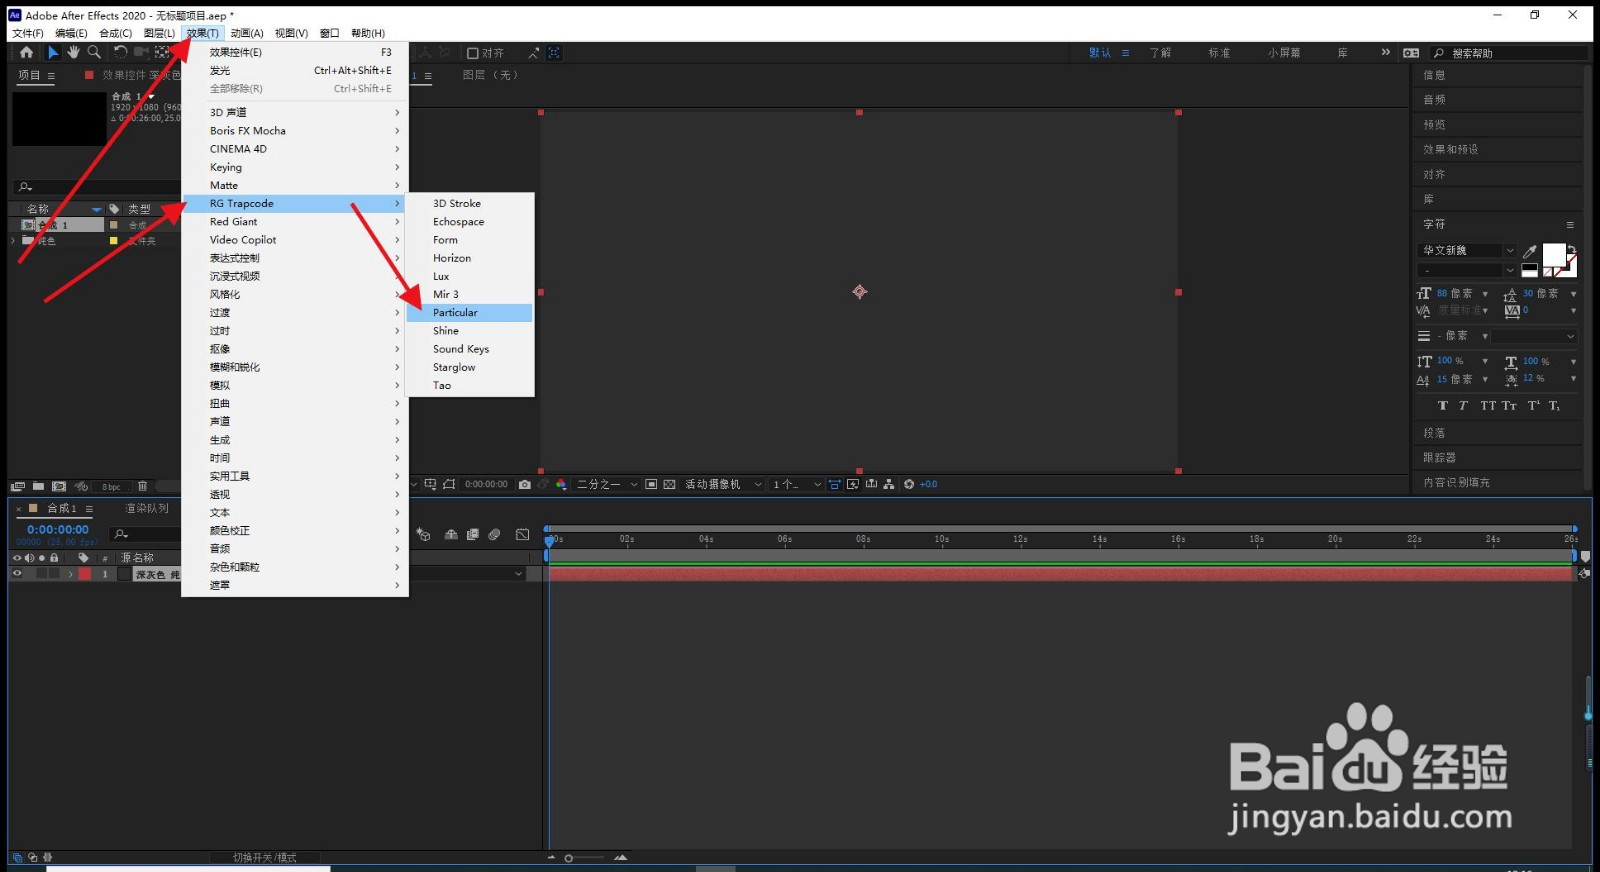Click the eyedropper in Character panel
The width and height of the screenshot is (1600, 872).
[1529, 251]
